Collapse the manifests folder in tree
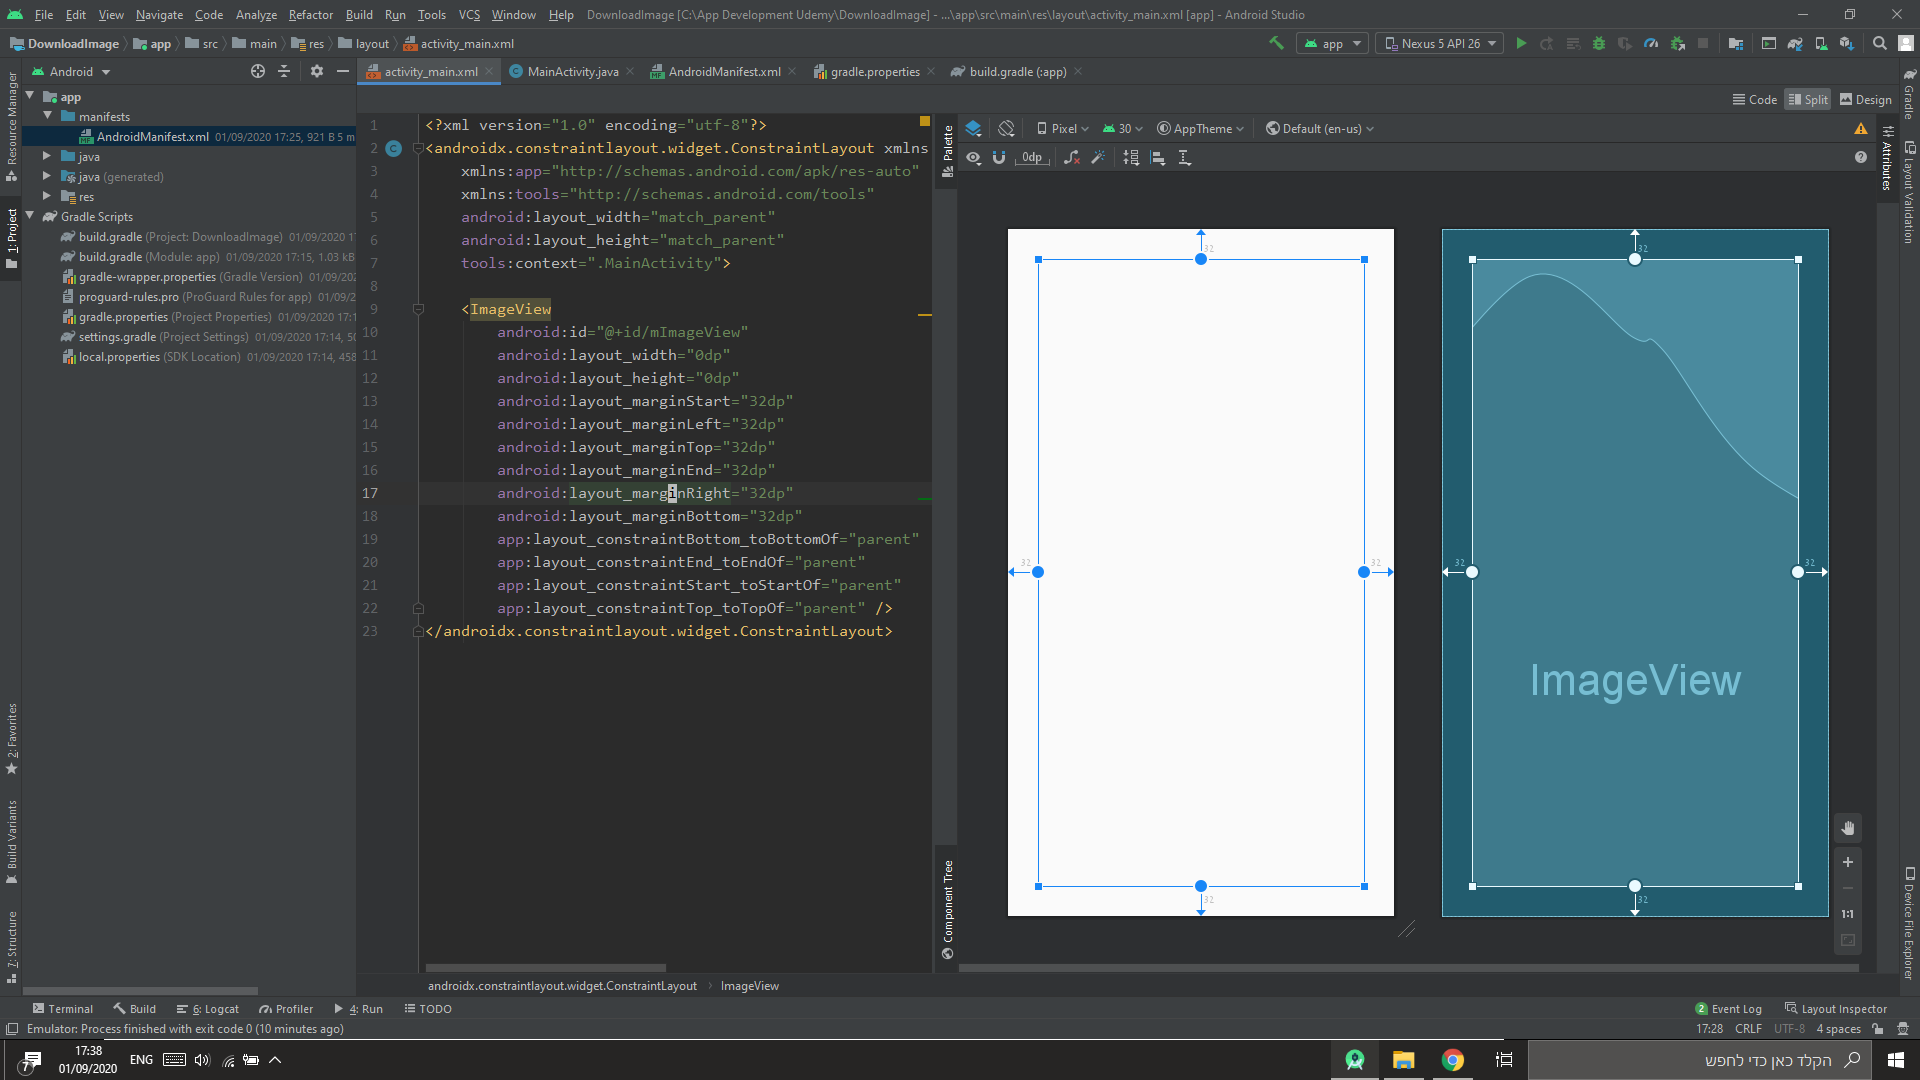Screen dimensions: 1920x1080 pos(47,116)
